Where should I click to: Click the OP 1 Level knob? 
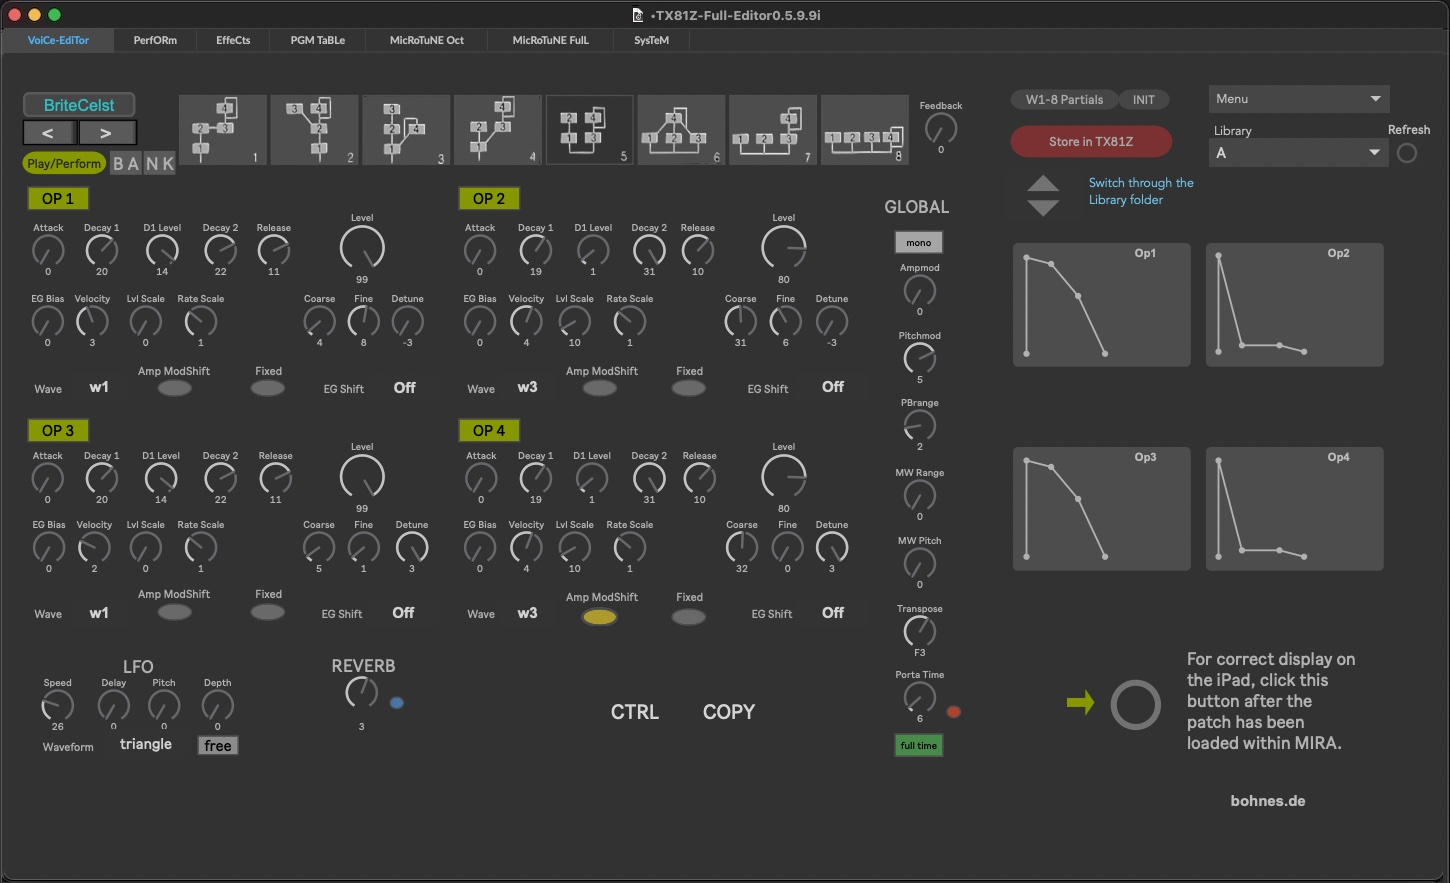[362, 248]
